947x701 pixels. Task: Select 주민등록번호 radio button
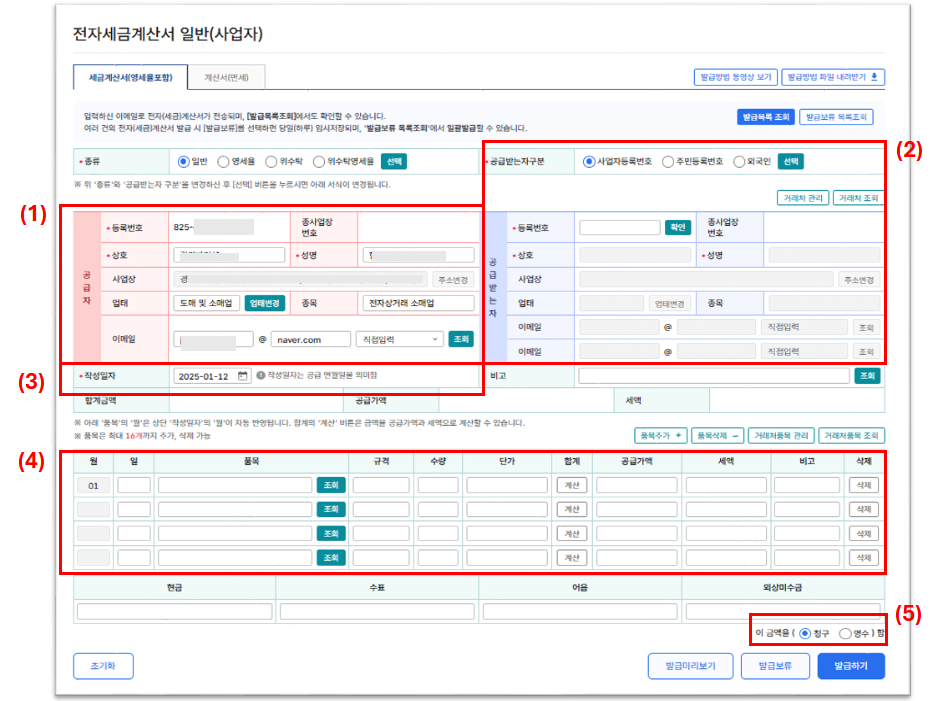click(x=667, y=162)
